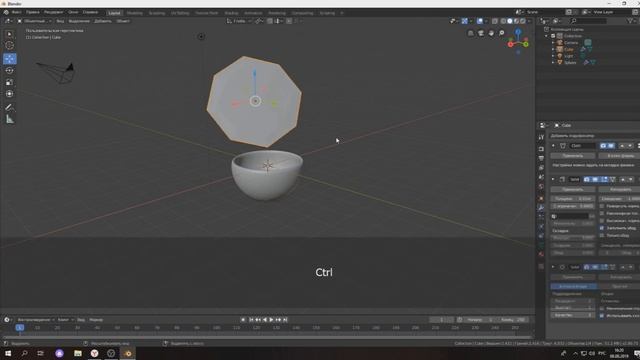This screenshot has height=360, width=640.
Task: Expand the Camera item in outliner
Action: 553,42
